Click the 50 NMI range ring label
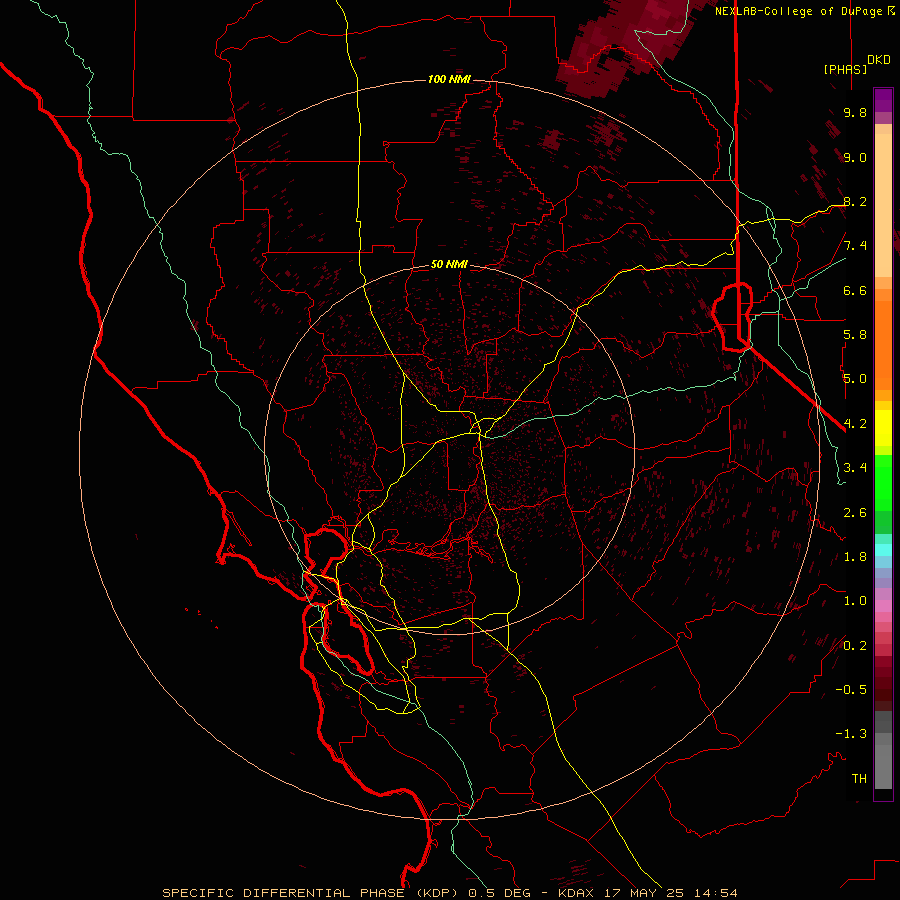This screenshot has height=900, width=900. (x=449, y=264)
